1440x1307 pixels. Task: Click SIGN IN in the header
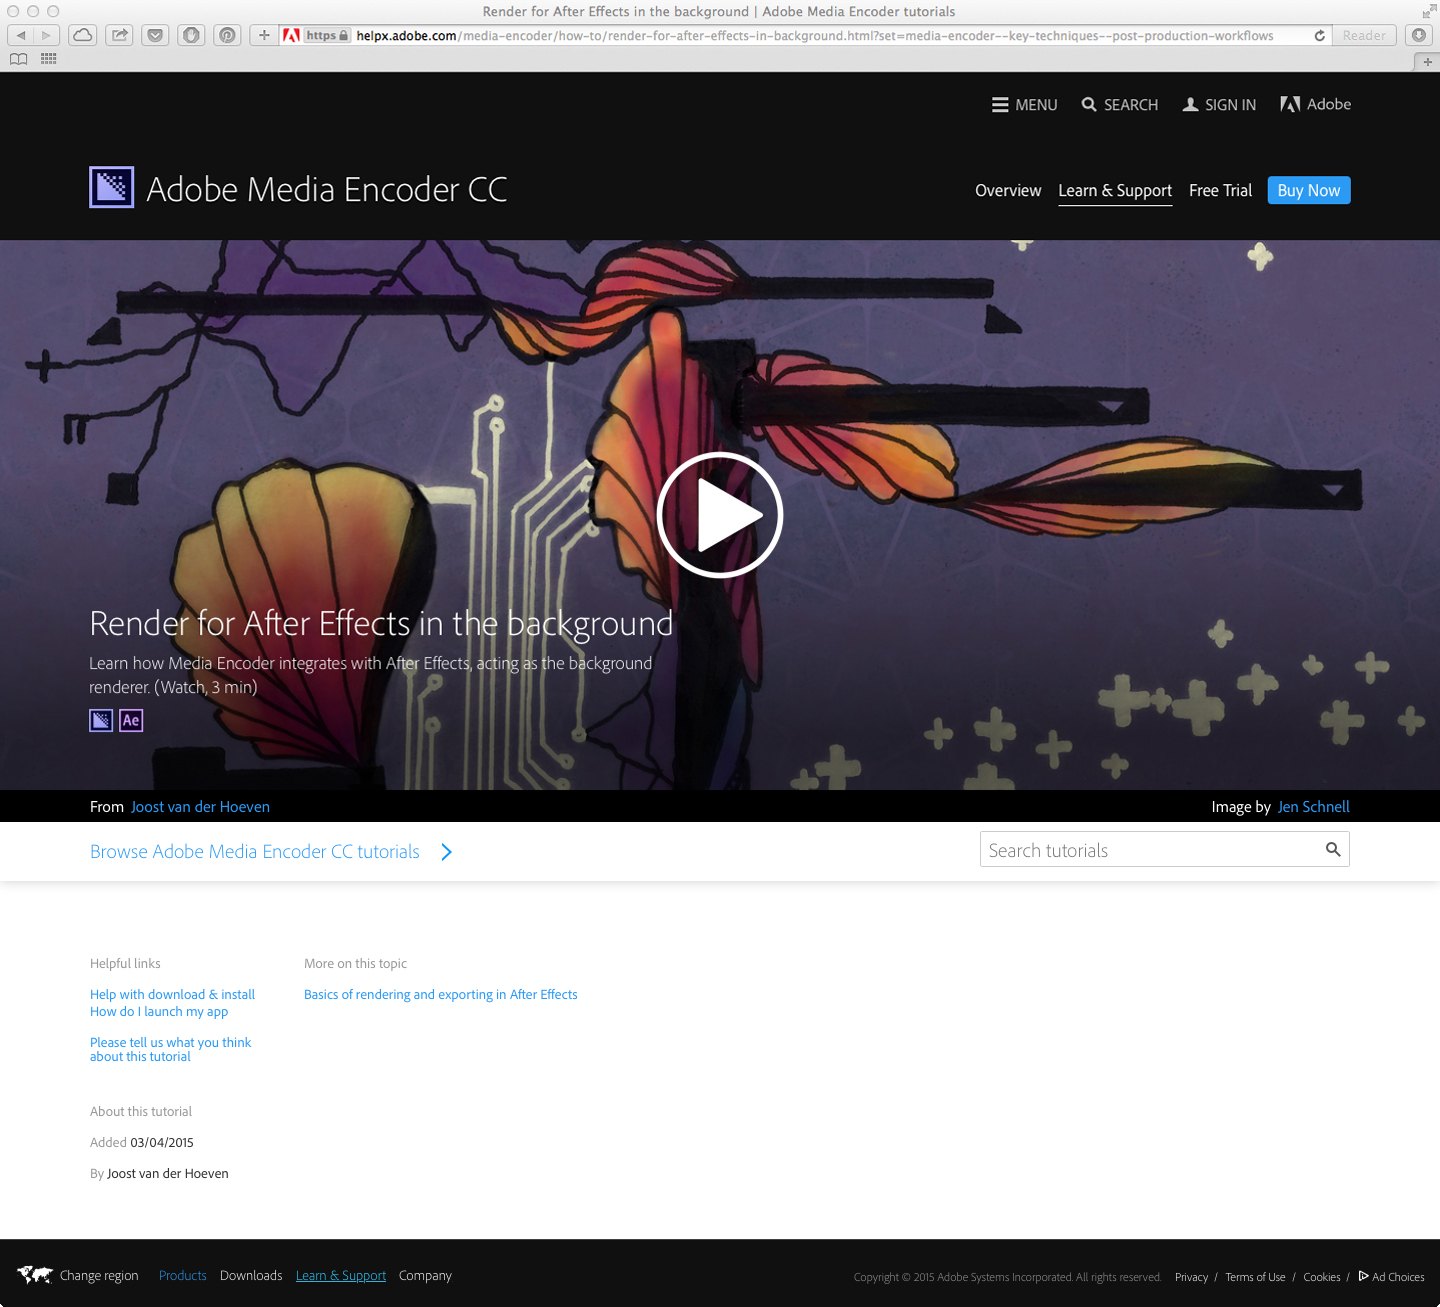(x=1219, y=105)
